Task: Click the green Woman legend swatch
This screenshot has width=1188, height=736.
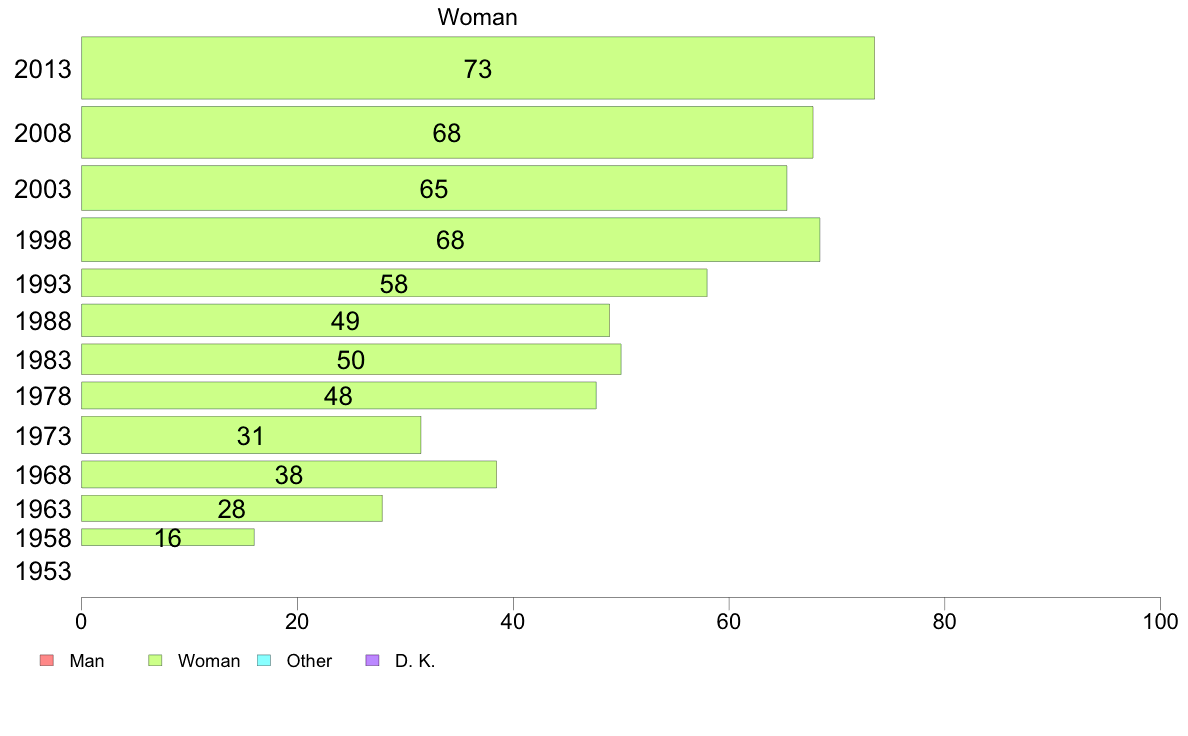Action: (x=155, y=660)
